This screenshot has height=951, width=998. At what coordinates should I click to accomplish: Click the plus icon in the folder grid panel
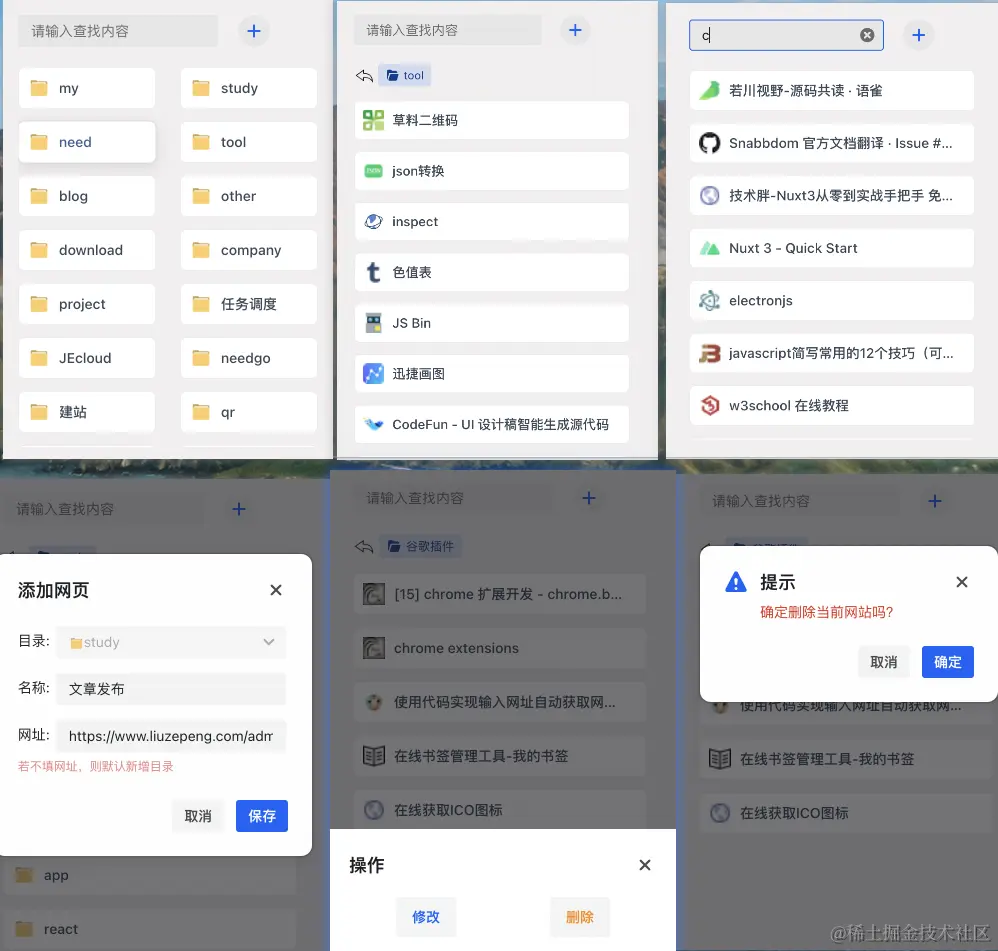pyautogui.click(x=254, y=31)
